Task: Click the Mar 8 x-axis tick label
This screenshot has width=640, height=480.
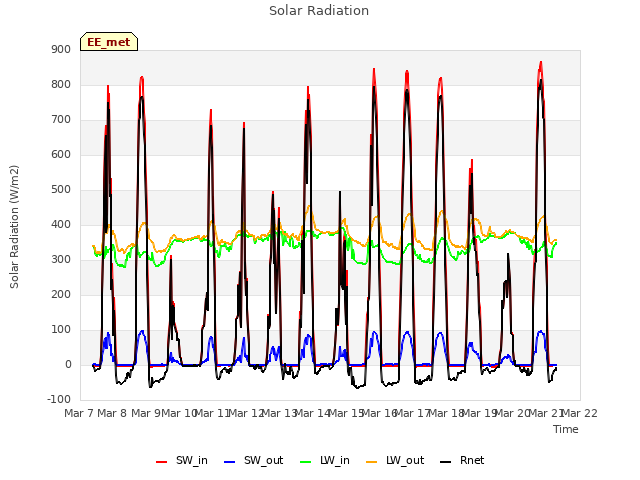Action: [x=112, y=413]
